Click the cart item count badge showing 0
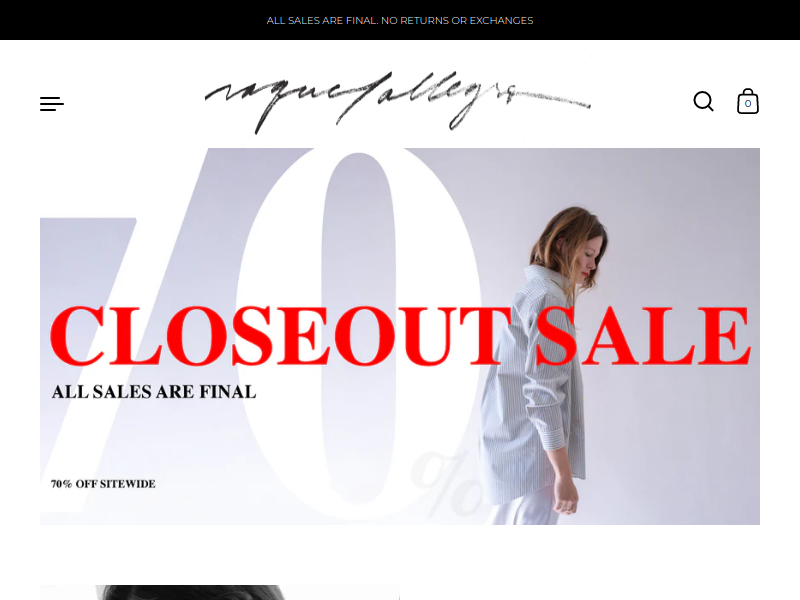 click(x=747, y=104)
